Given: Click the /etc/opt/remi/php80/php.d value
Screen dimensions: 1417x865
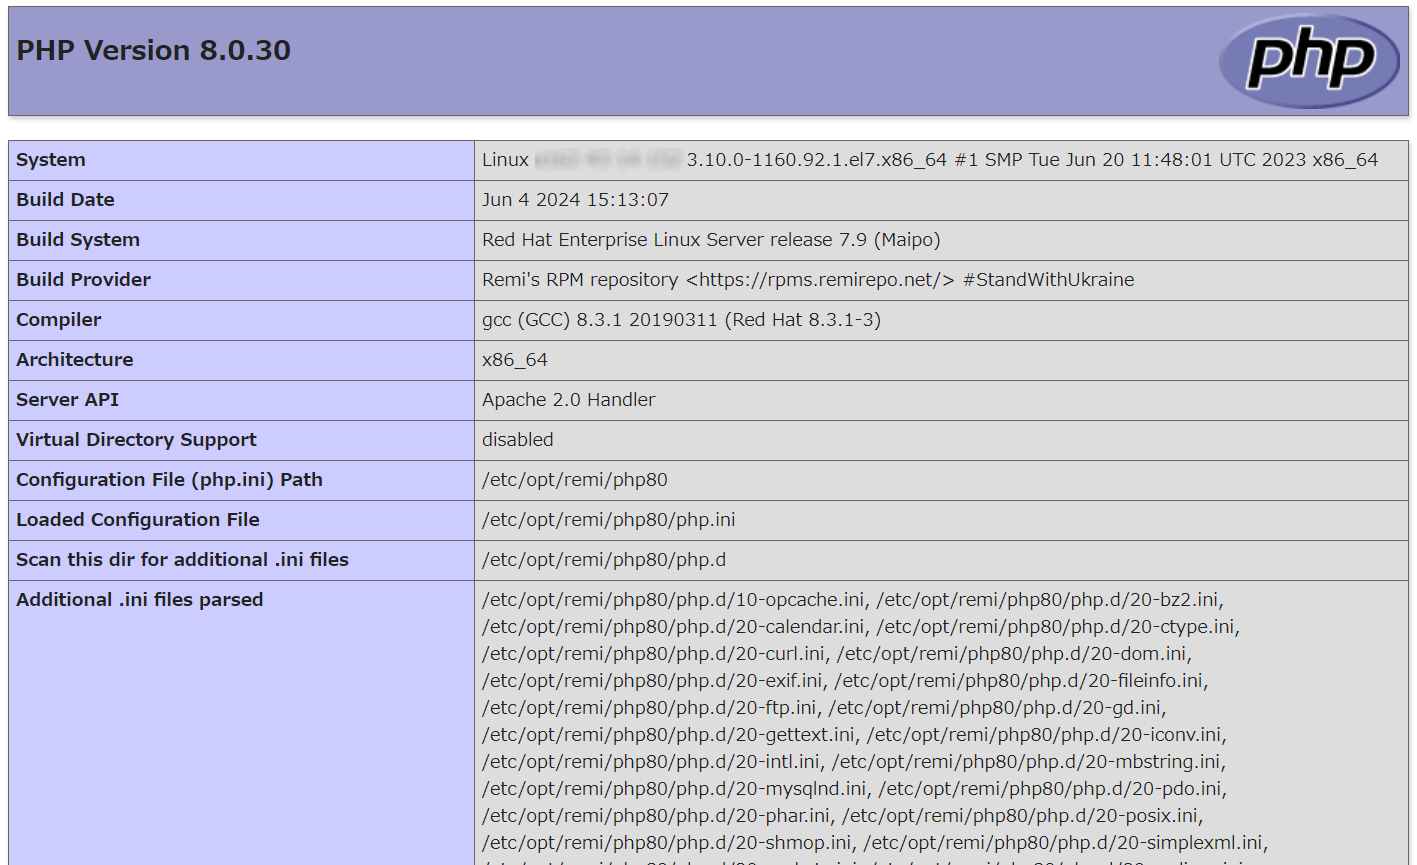Looking at the screenshot, I should click(x=604, y=560).
